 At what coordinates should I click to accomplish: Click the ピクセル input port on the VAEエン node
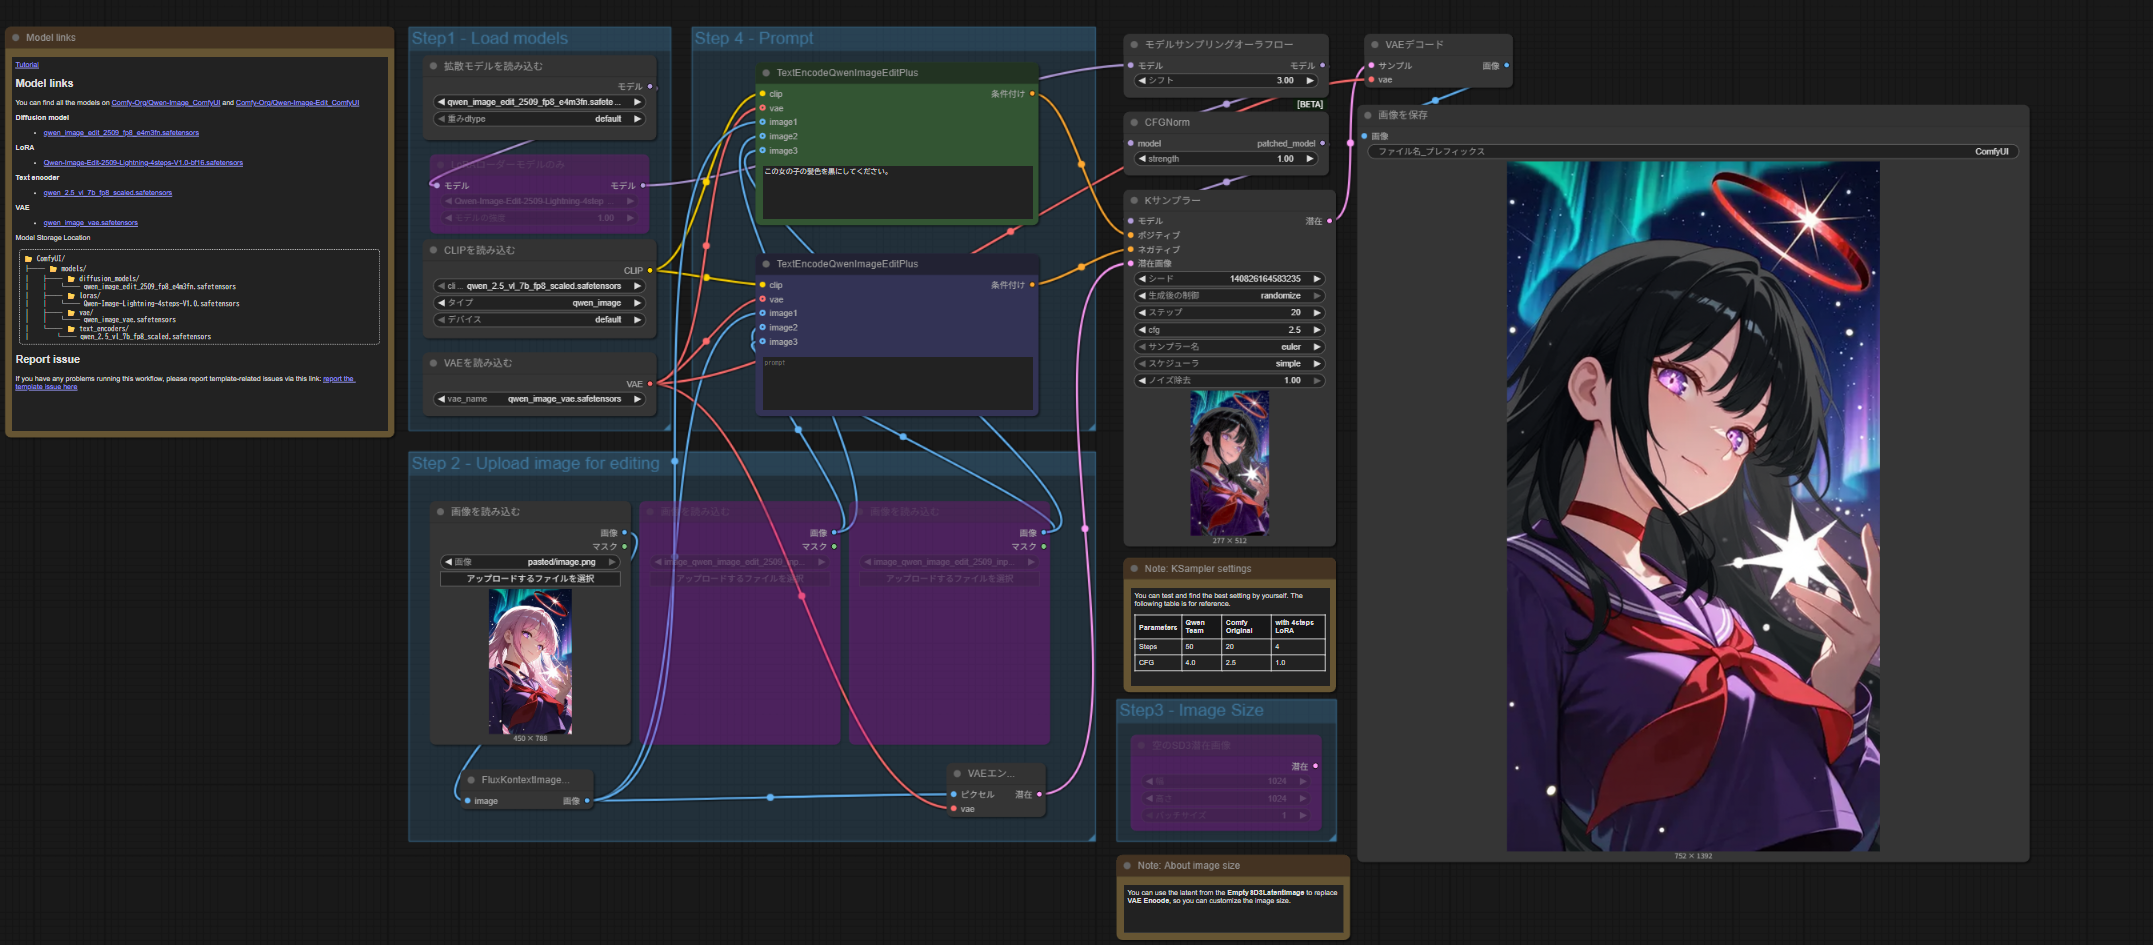[954, 794]
